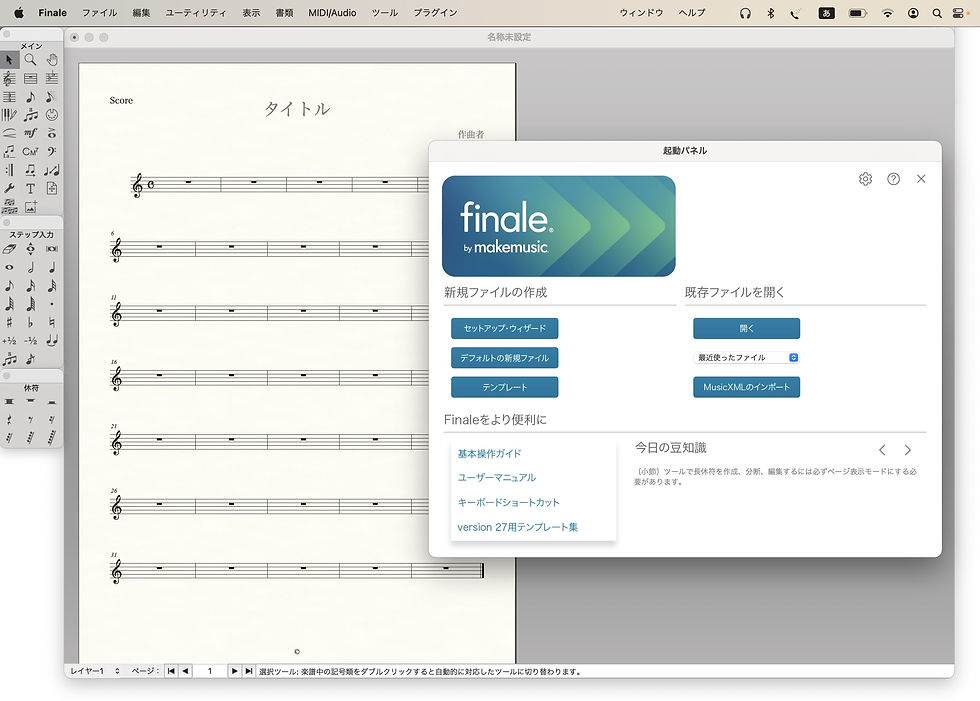Open the レイヤー1 layer popup

click(x=95, y=671)
